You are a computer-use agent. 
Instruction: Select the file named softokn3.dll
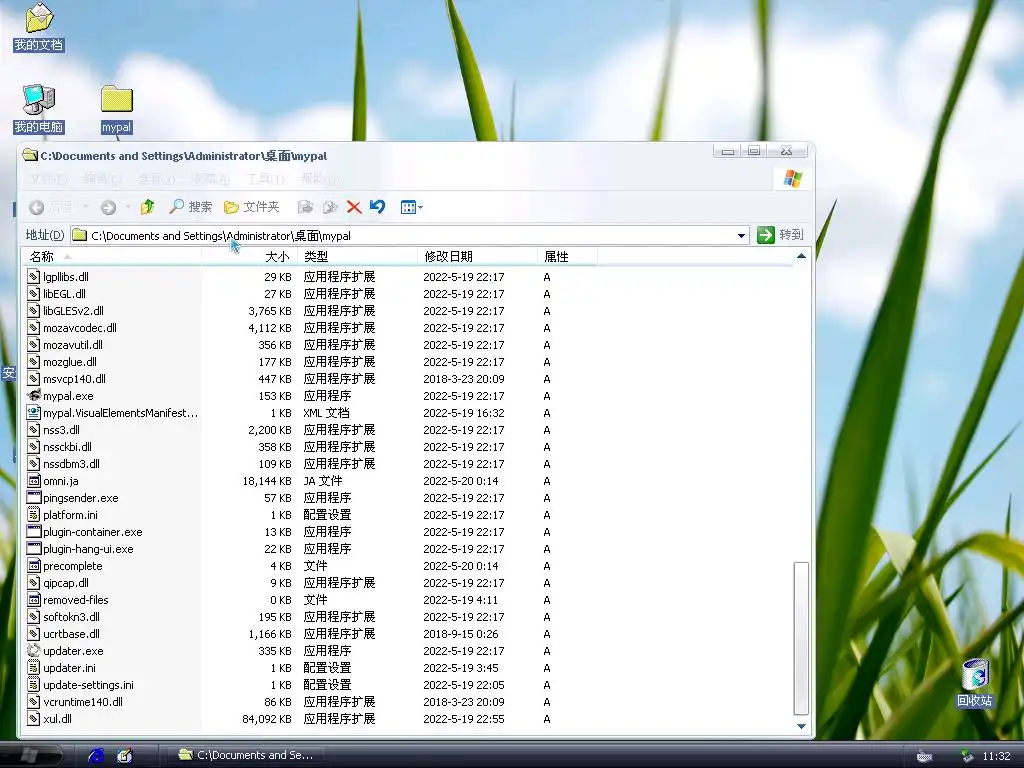tap(71, 616)
